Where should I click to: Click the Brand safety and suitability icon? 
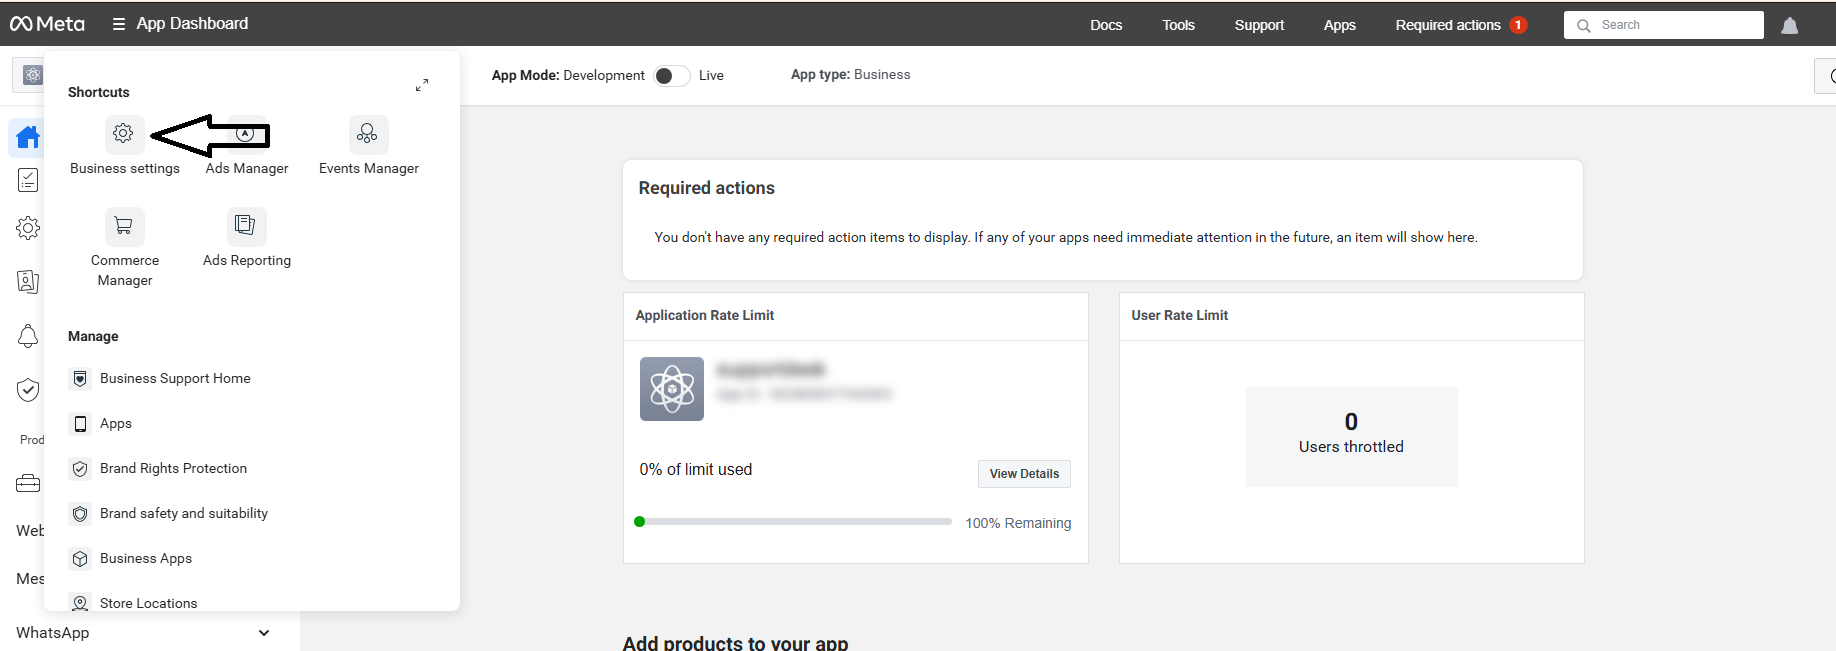click(80, 514)
